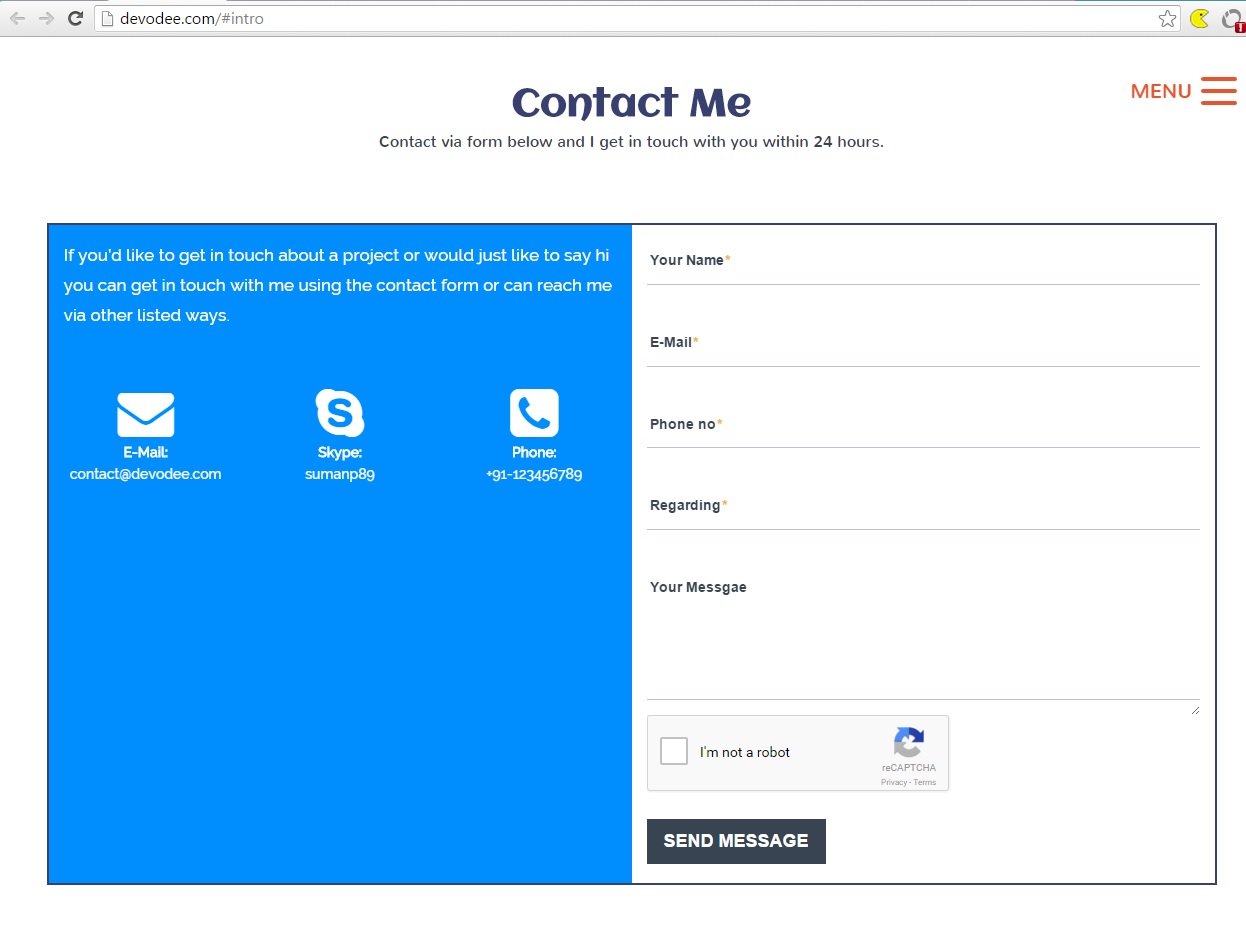
Task: Open reCAPTCHA Privacy link
Action: tap(893, 782)
